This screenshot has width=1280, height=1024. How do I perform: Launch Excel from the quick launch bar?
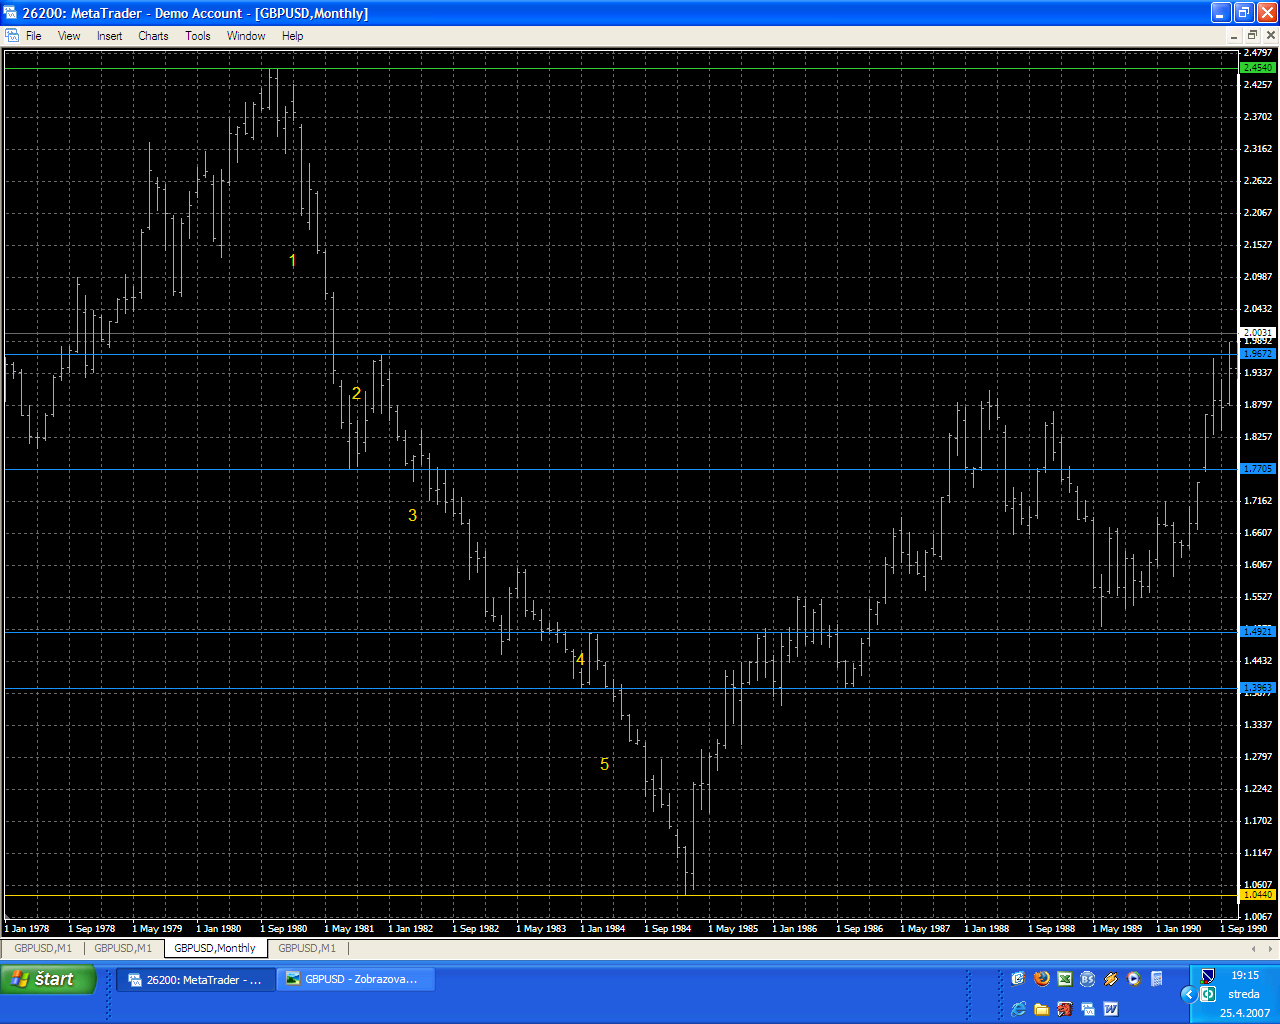coord(1065,979)
